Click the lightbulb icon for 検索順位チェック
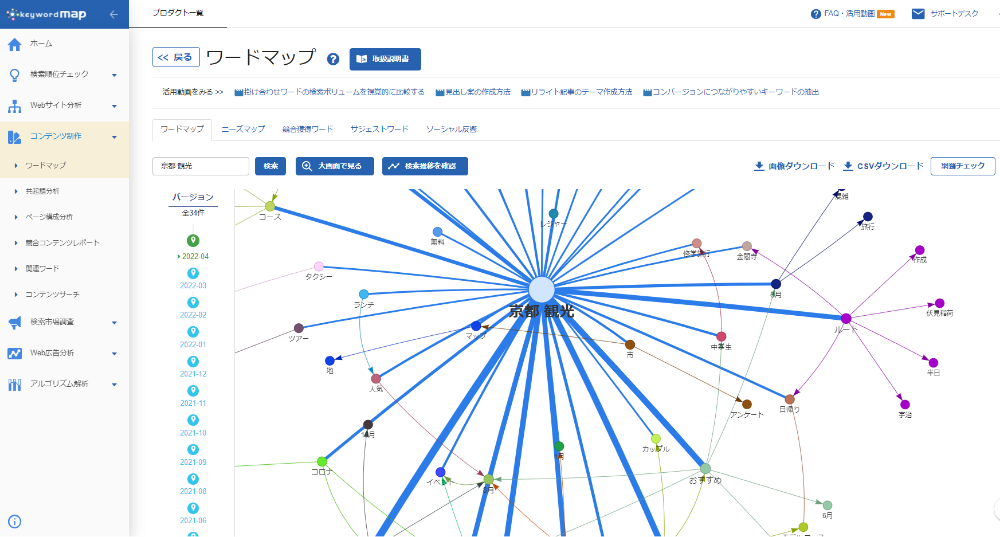 click(15, 75)
